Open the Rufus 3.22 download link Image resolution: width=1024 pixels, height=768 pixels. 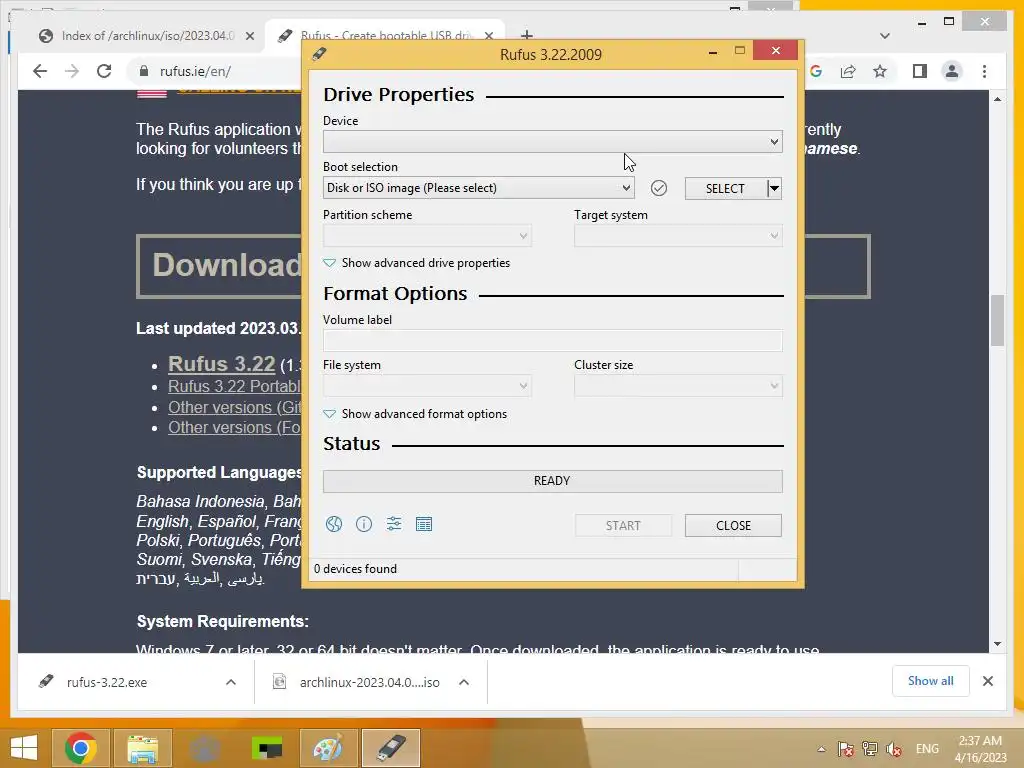pos(221,364)
